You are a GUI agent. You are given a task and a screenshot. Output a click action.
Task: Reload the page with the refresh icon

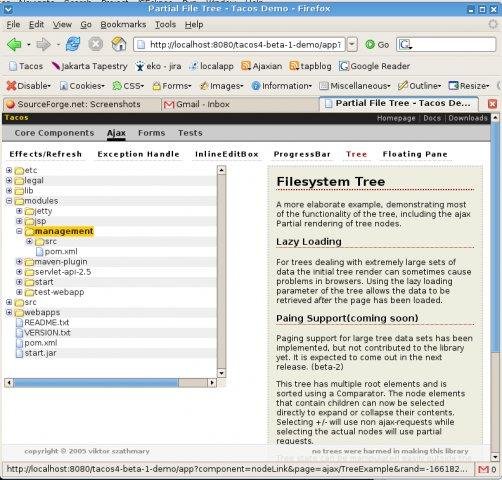pyautogui.click(x=73, y=44)
